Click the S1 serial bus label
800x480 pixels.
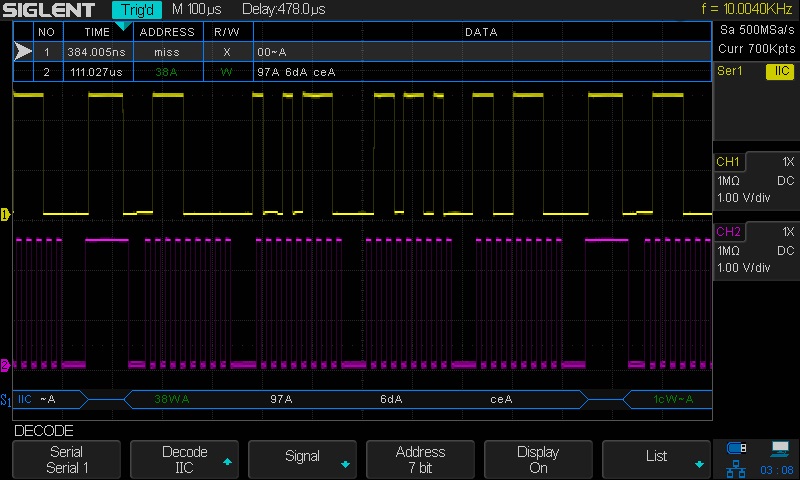tap(6, 400)
